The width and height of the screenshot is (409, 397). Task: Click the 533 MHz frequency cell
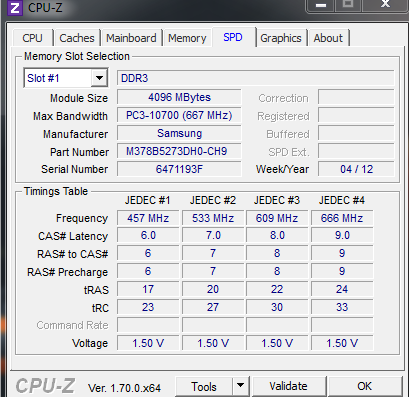pyautogui.click(x=213, y=218)
